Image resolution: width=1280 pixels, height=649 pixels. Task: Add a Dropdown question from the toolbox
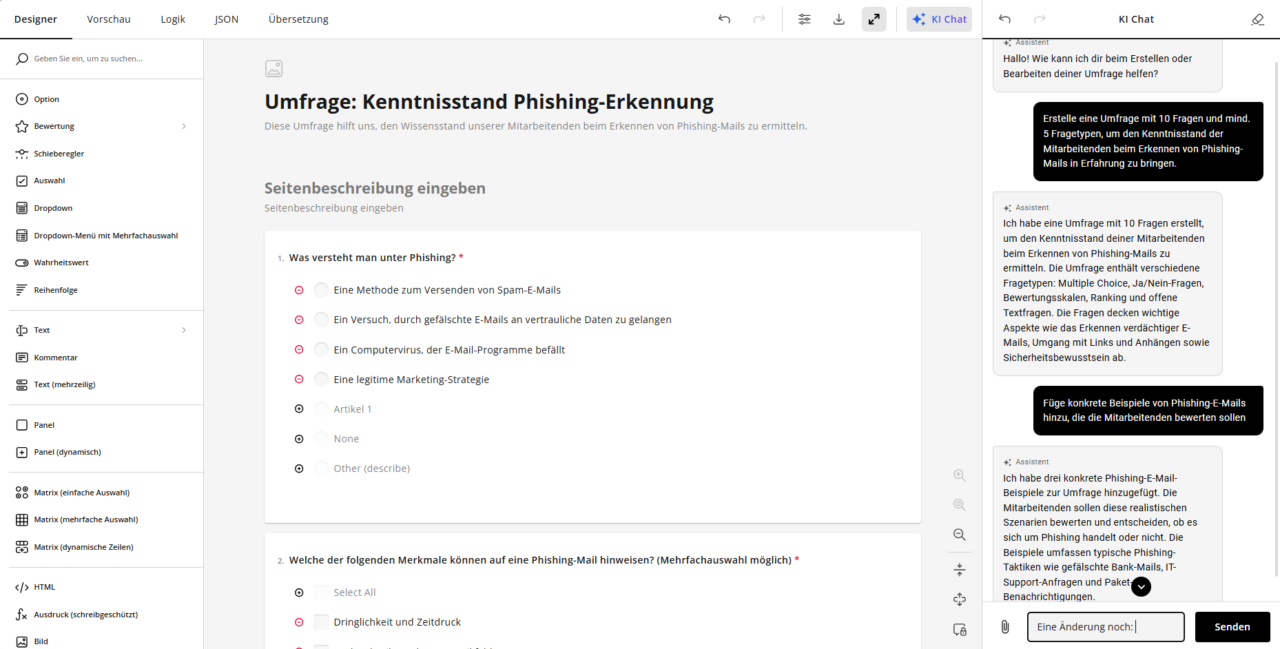point(53,208)
